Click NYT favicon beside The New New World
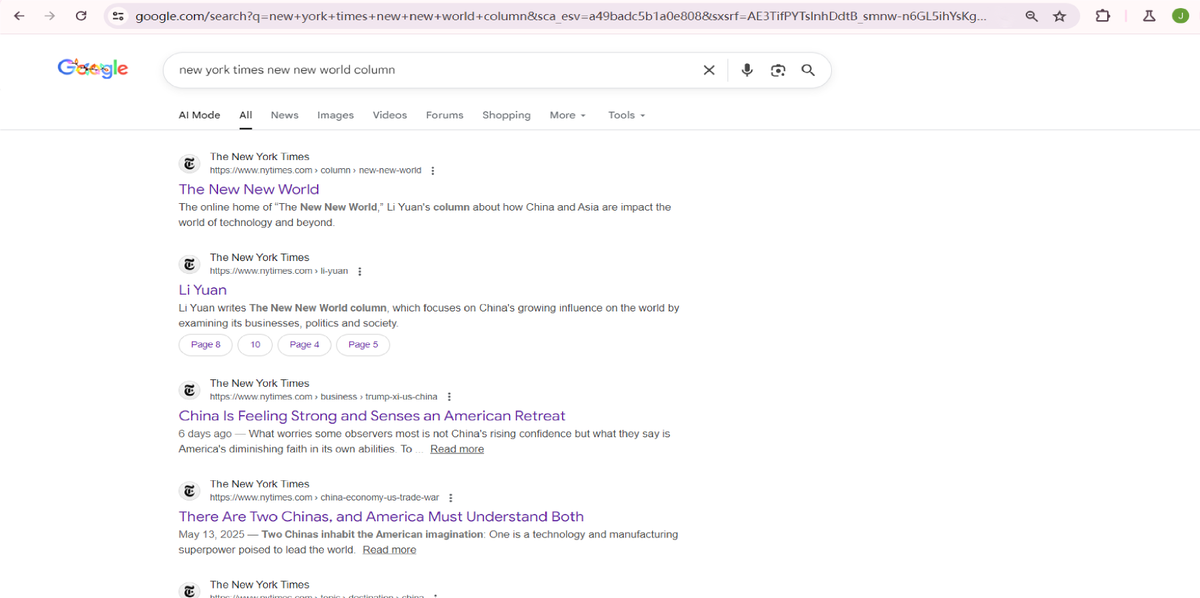Viewport: 1200px width, 598px height. (x=188, y=163)
